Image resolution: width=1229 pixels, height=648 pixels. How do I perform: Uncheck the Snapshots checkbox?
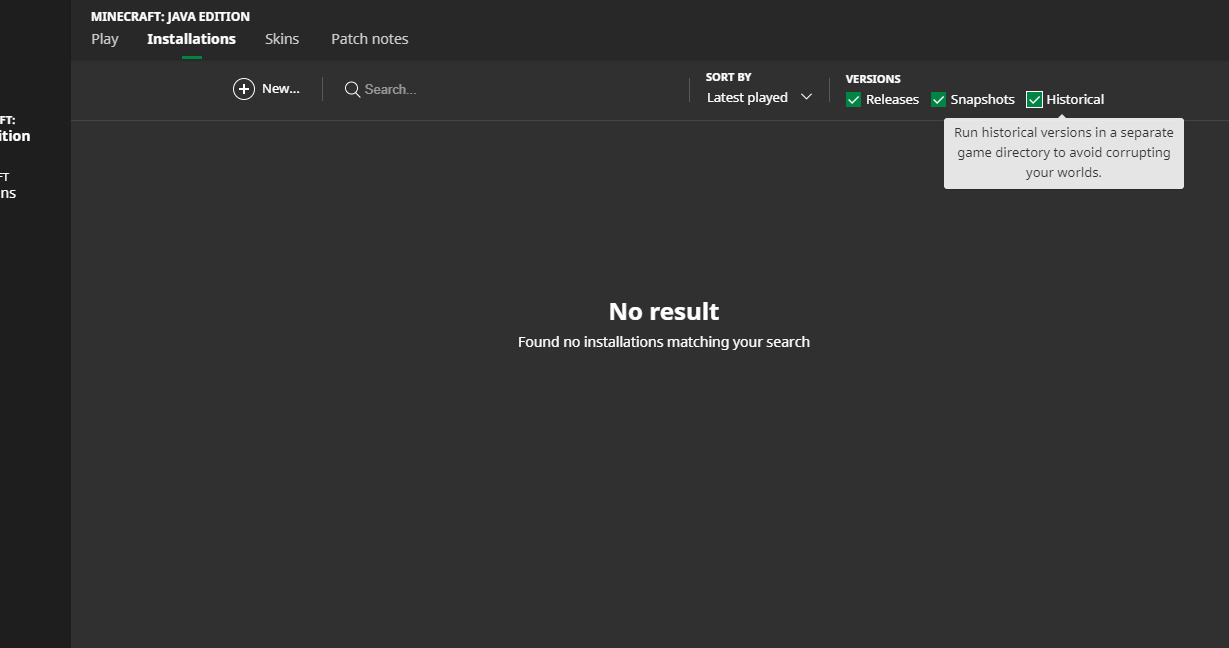(938, 99)
